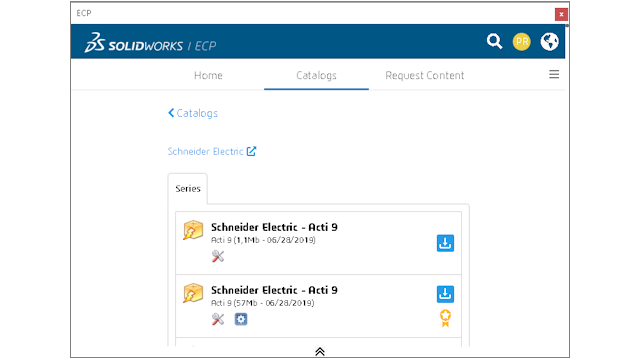640x360 pixels.
Task: Open the search magnifier in header
Action: click(494, 42)
